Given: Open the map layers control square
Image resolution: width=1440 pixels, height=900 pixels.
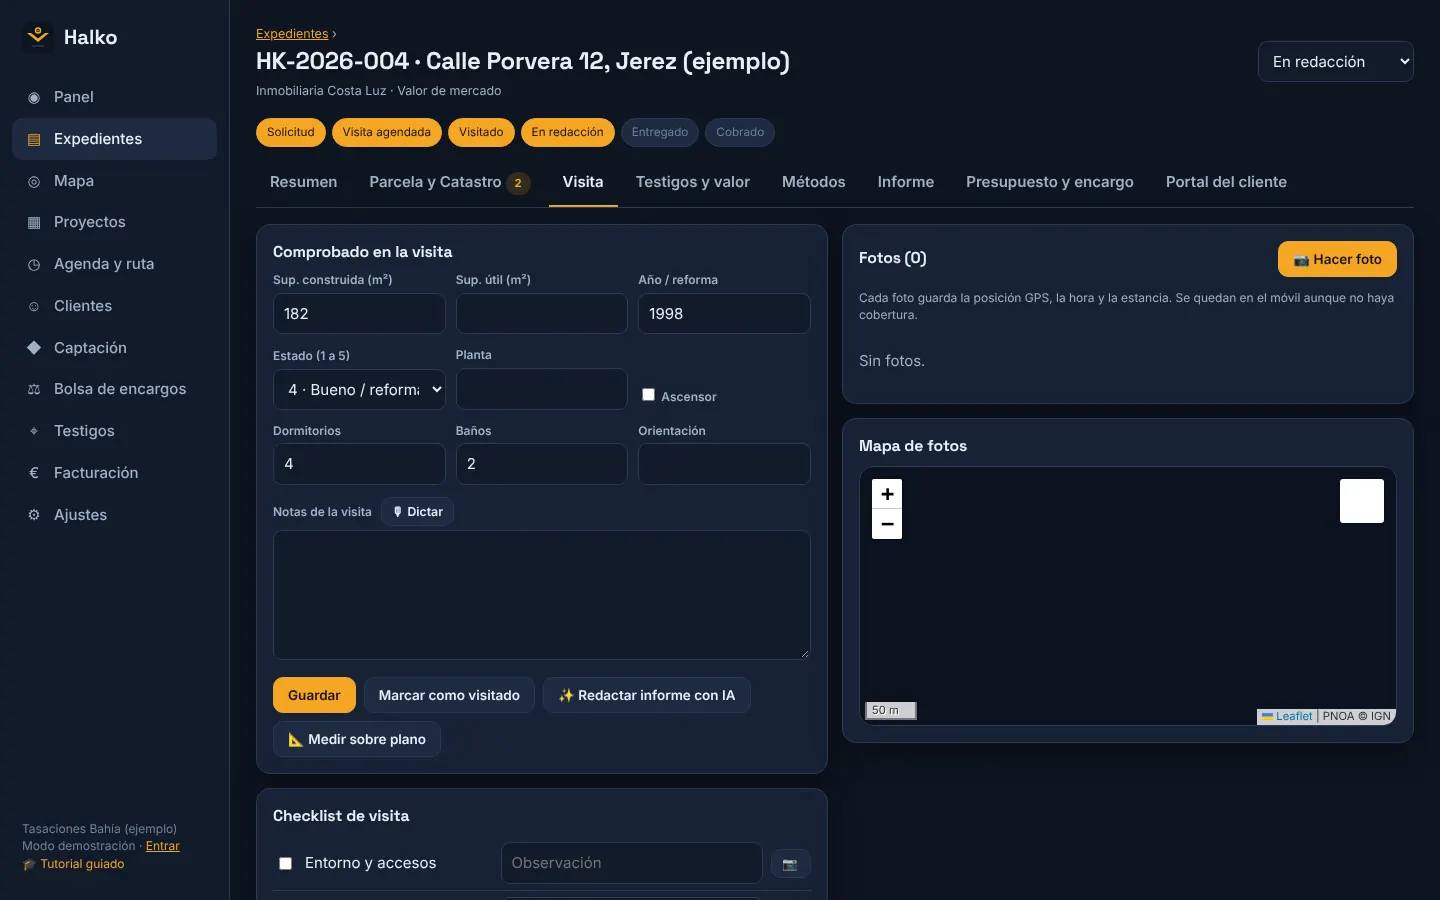Looking at the screenshot, I should (1362, 501).
